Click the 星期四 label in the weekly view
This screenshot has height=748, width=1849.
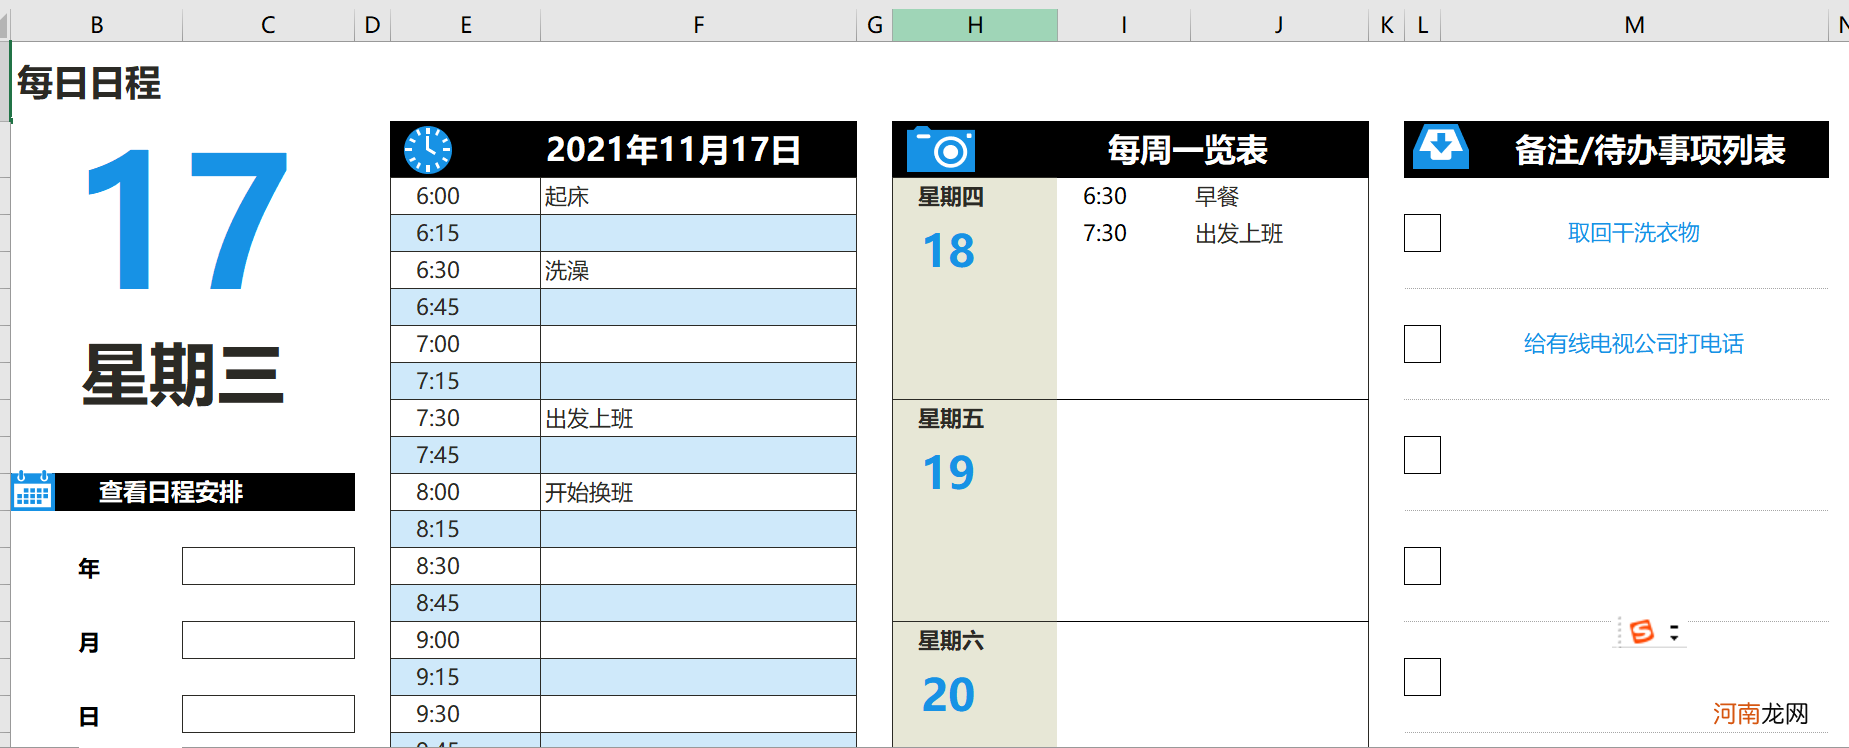point(951,197)
